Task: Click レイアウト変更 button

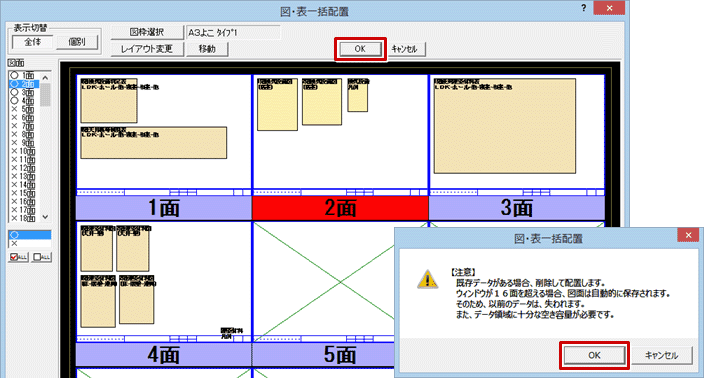Action: [x=147, y=49]
